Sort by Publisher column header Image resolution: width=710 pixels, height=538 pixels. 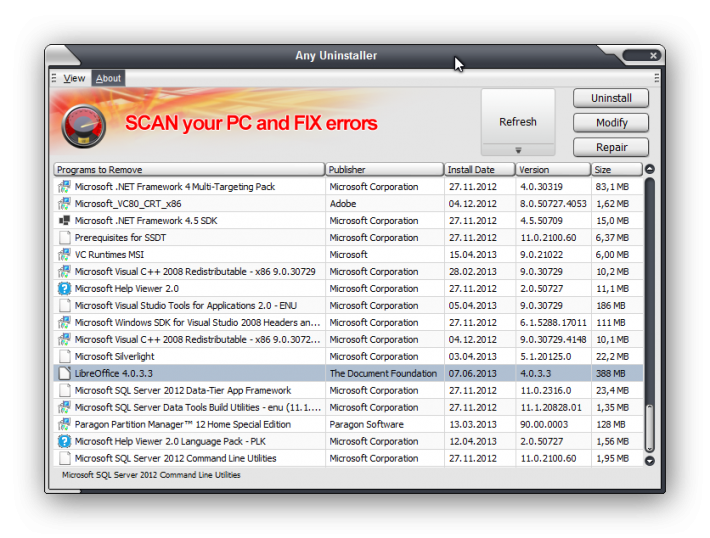point(384,169)
